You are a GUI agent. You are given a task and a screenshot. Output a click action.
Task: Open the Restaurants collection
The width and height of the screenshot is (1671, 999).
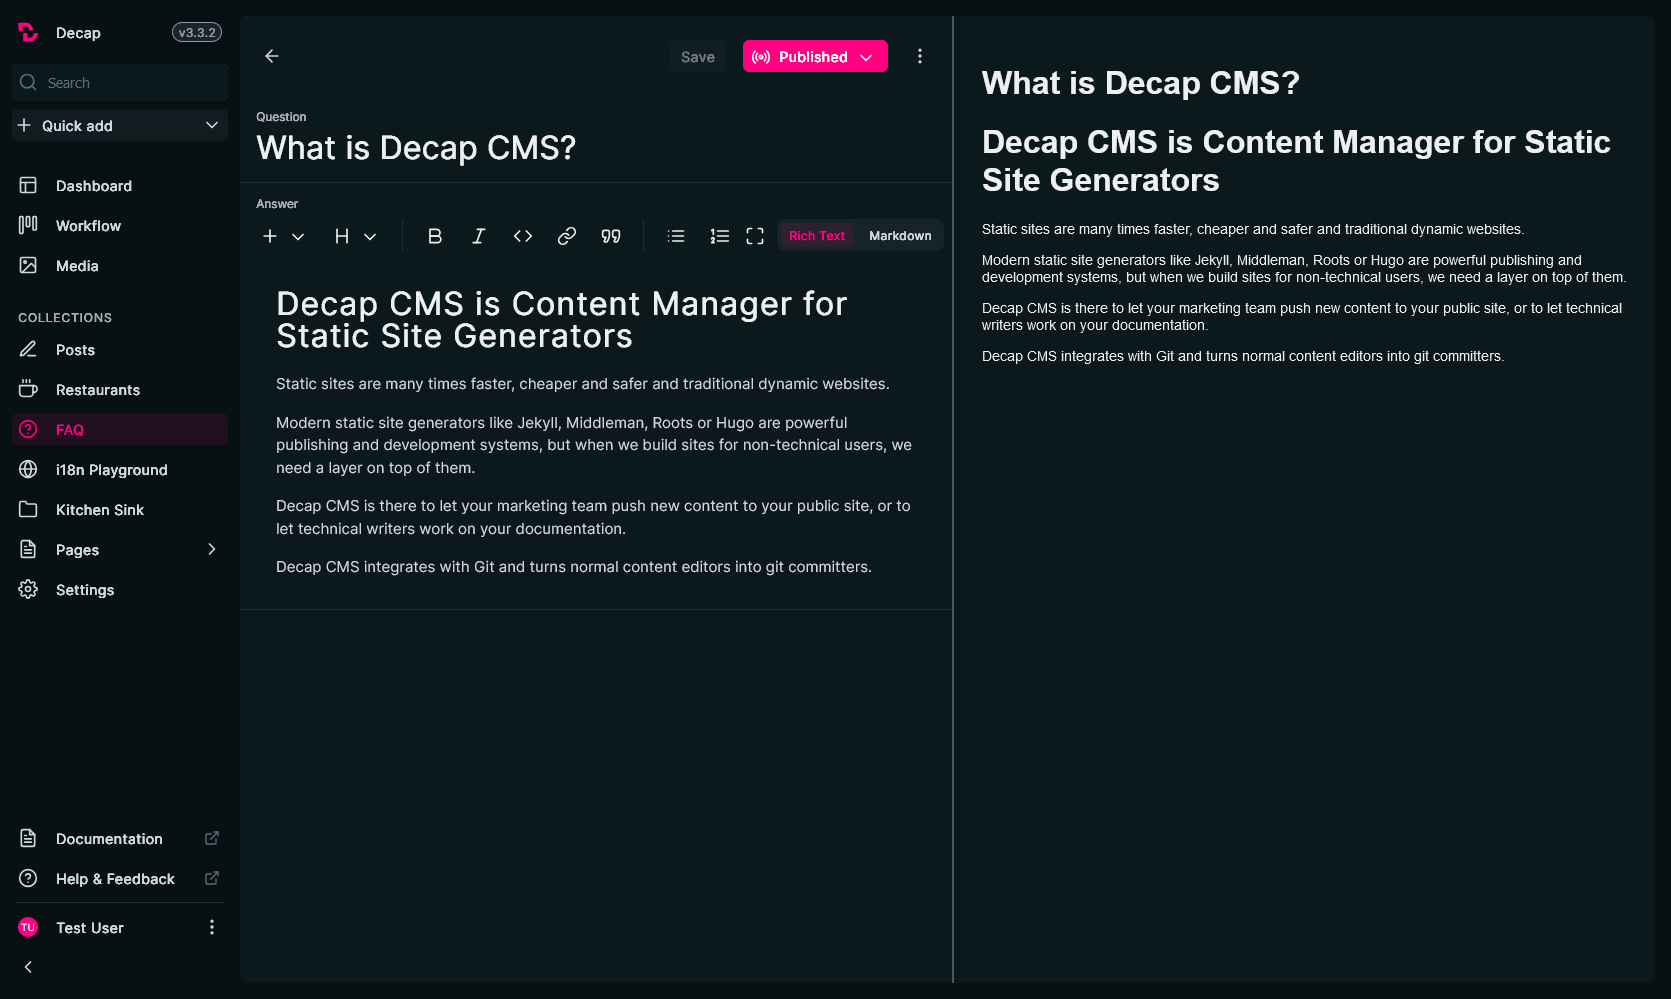click(98, 390)
